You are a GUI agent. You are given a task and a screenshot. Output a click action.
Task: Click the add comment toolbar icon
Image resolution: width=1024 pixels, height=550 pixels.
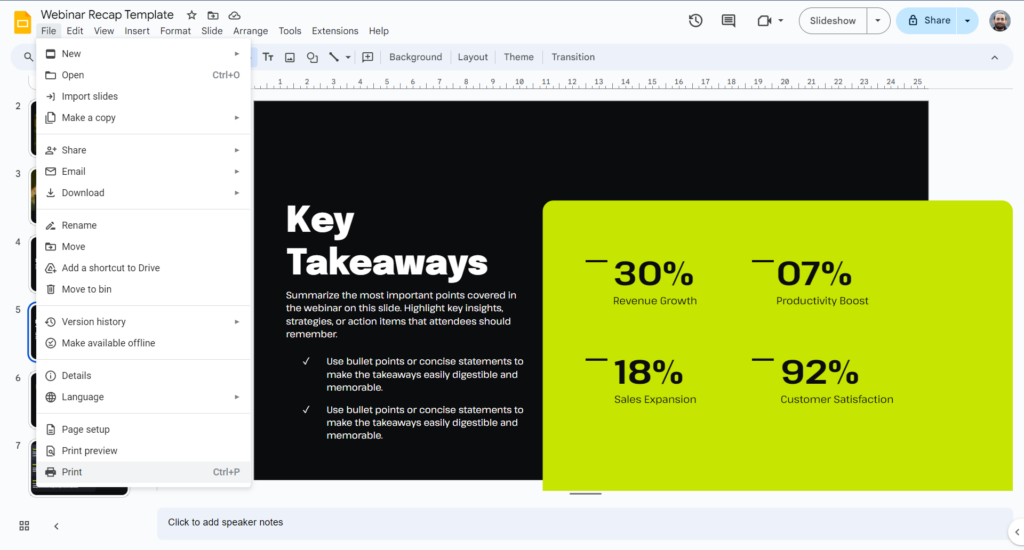368,57
